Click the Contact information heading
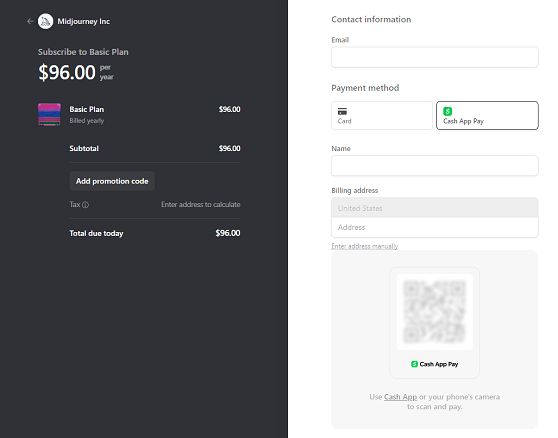 (x=371, y=19)
